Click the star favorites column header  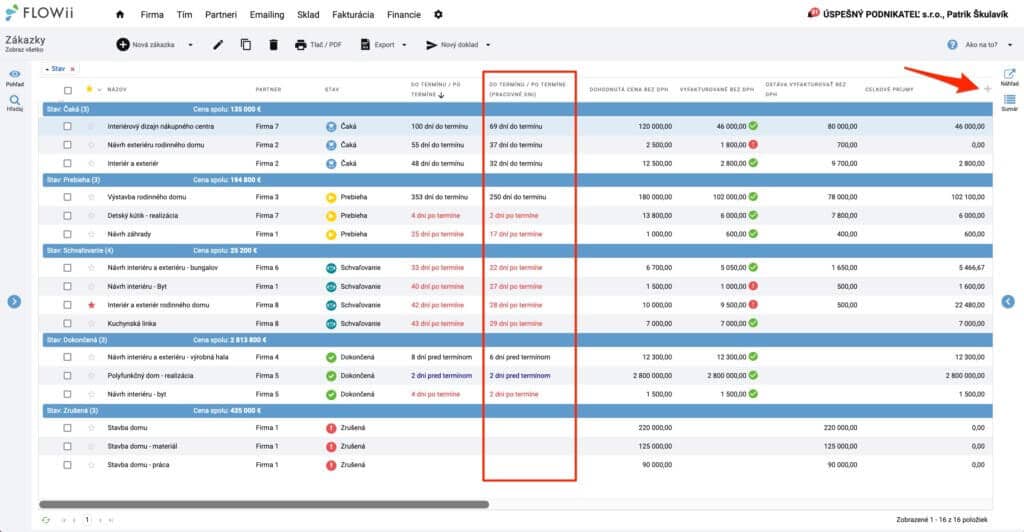tap(89, 89)
